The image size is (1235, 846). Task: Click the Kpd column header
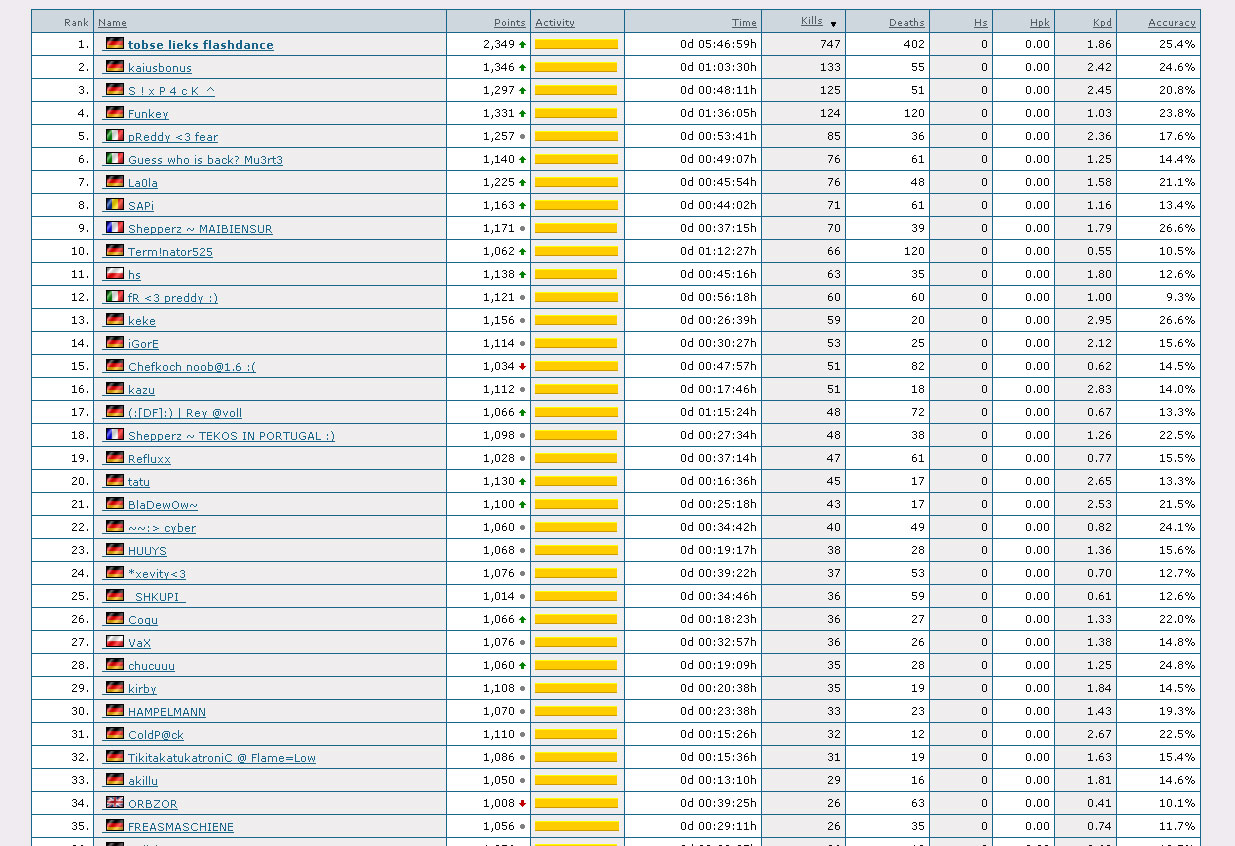(x=1101, y=22)
